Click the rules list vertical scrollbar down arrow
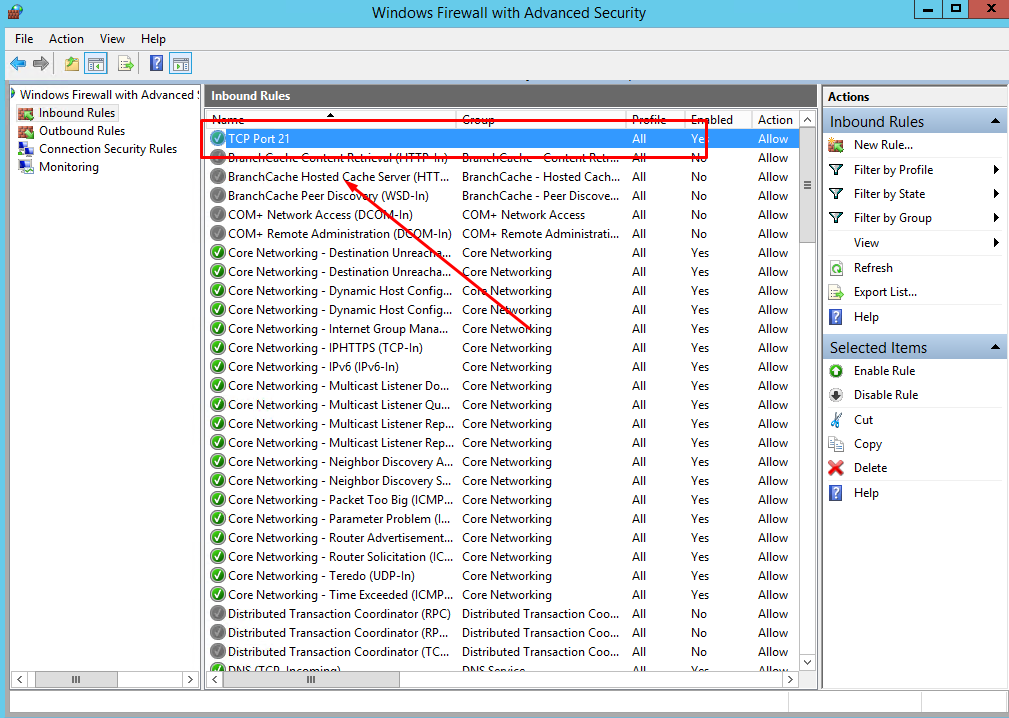Screen dimensions: 1009x718 click(808, 661)
